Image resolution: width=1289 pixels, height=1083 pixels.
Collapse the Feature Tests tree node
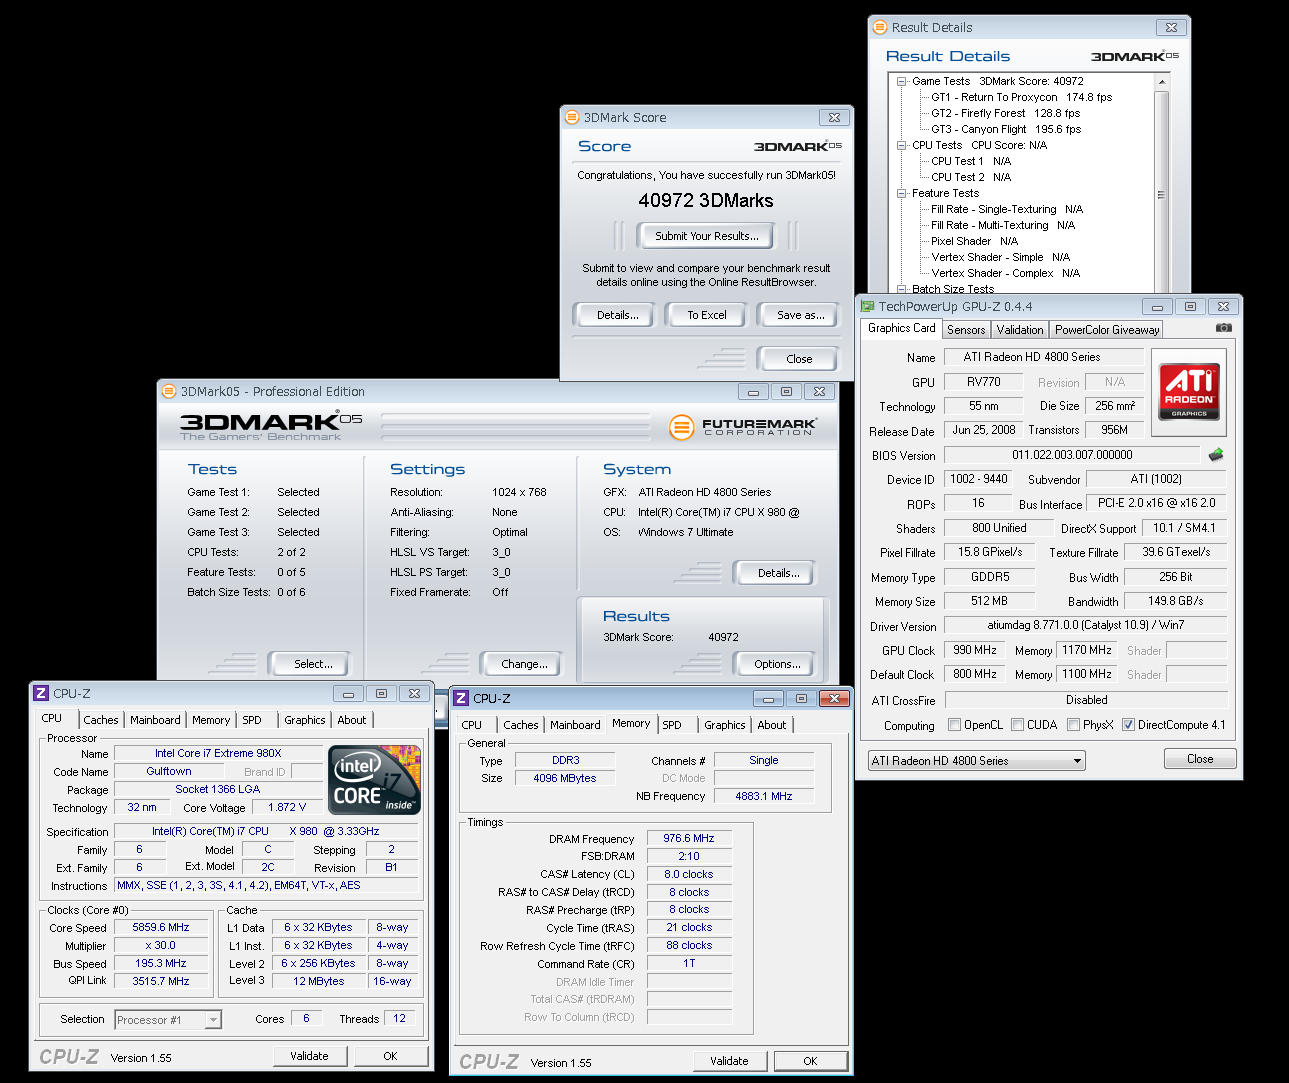pyautogui.click(x=901, y=193)
